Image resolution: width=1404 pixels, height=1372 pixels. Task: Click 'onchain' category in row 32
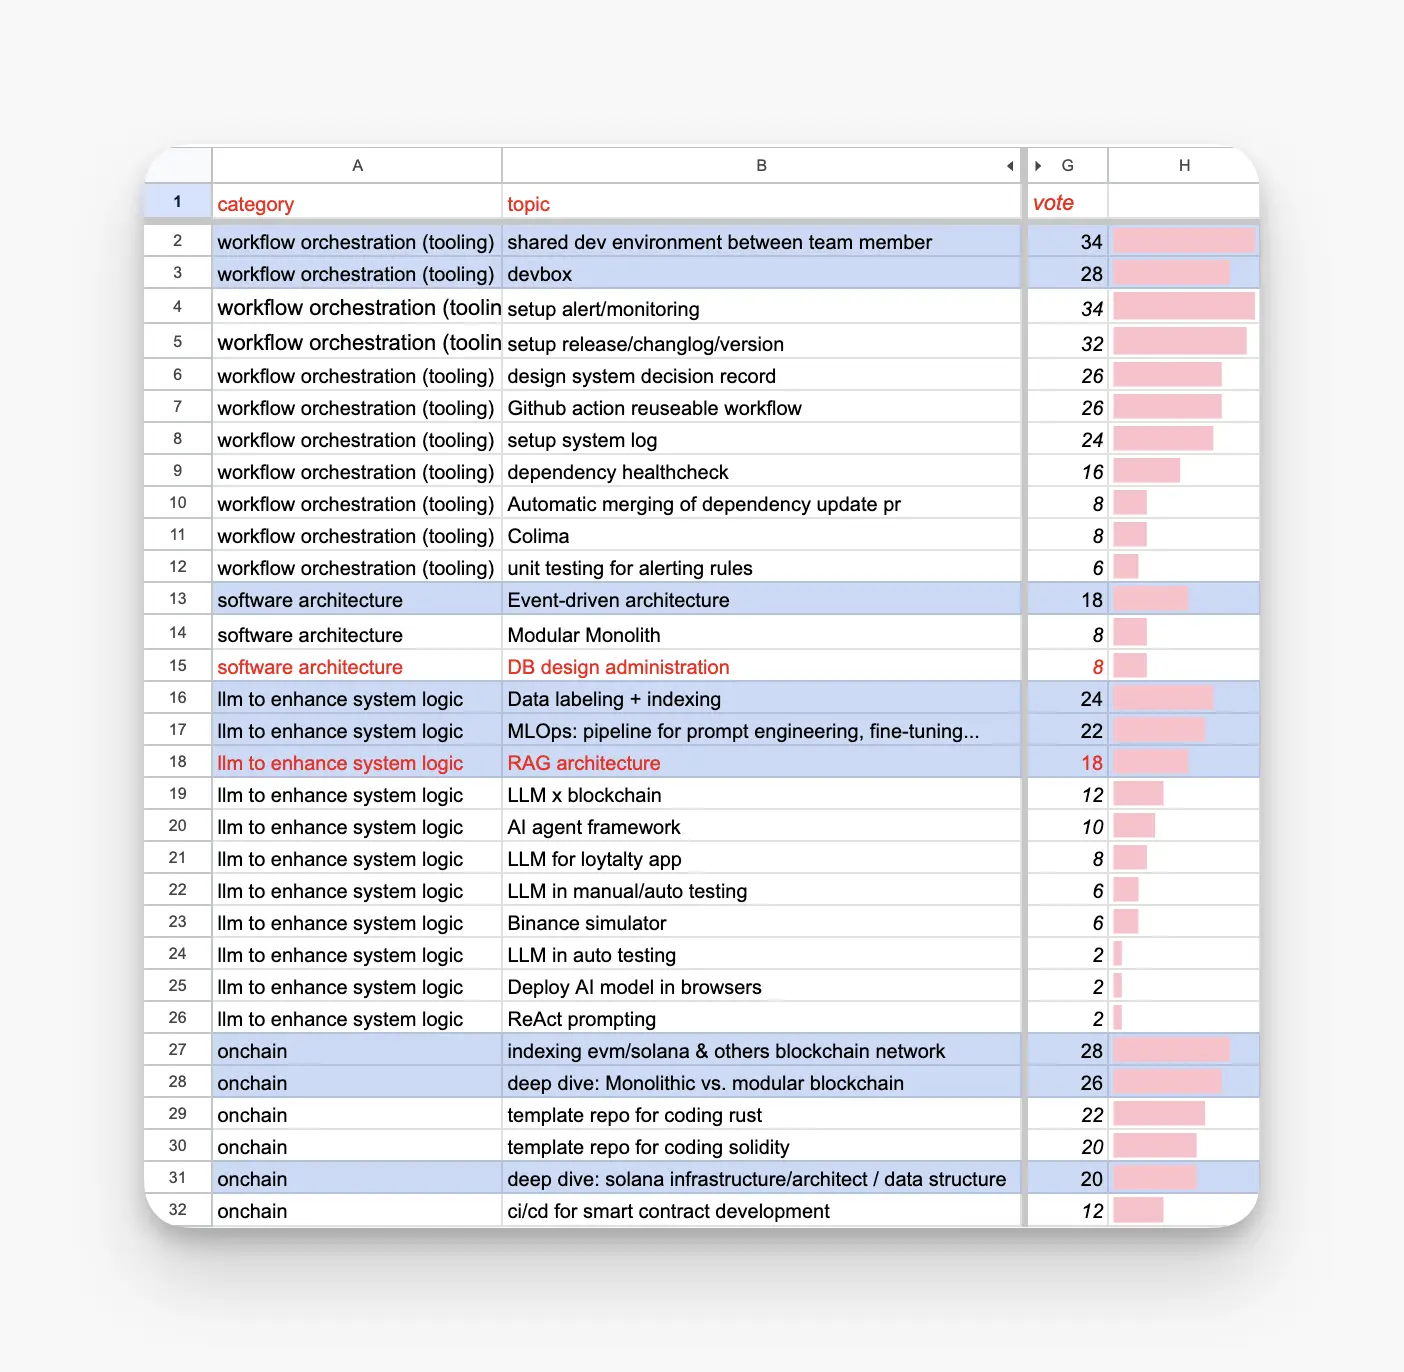click(x=357, y=1210)
